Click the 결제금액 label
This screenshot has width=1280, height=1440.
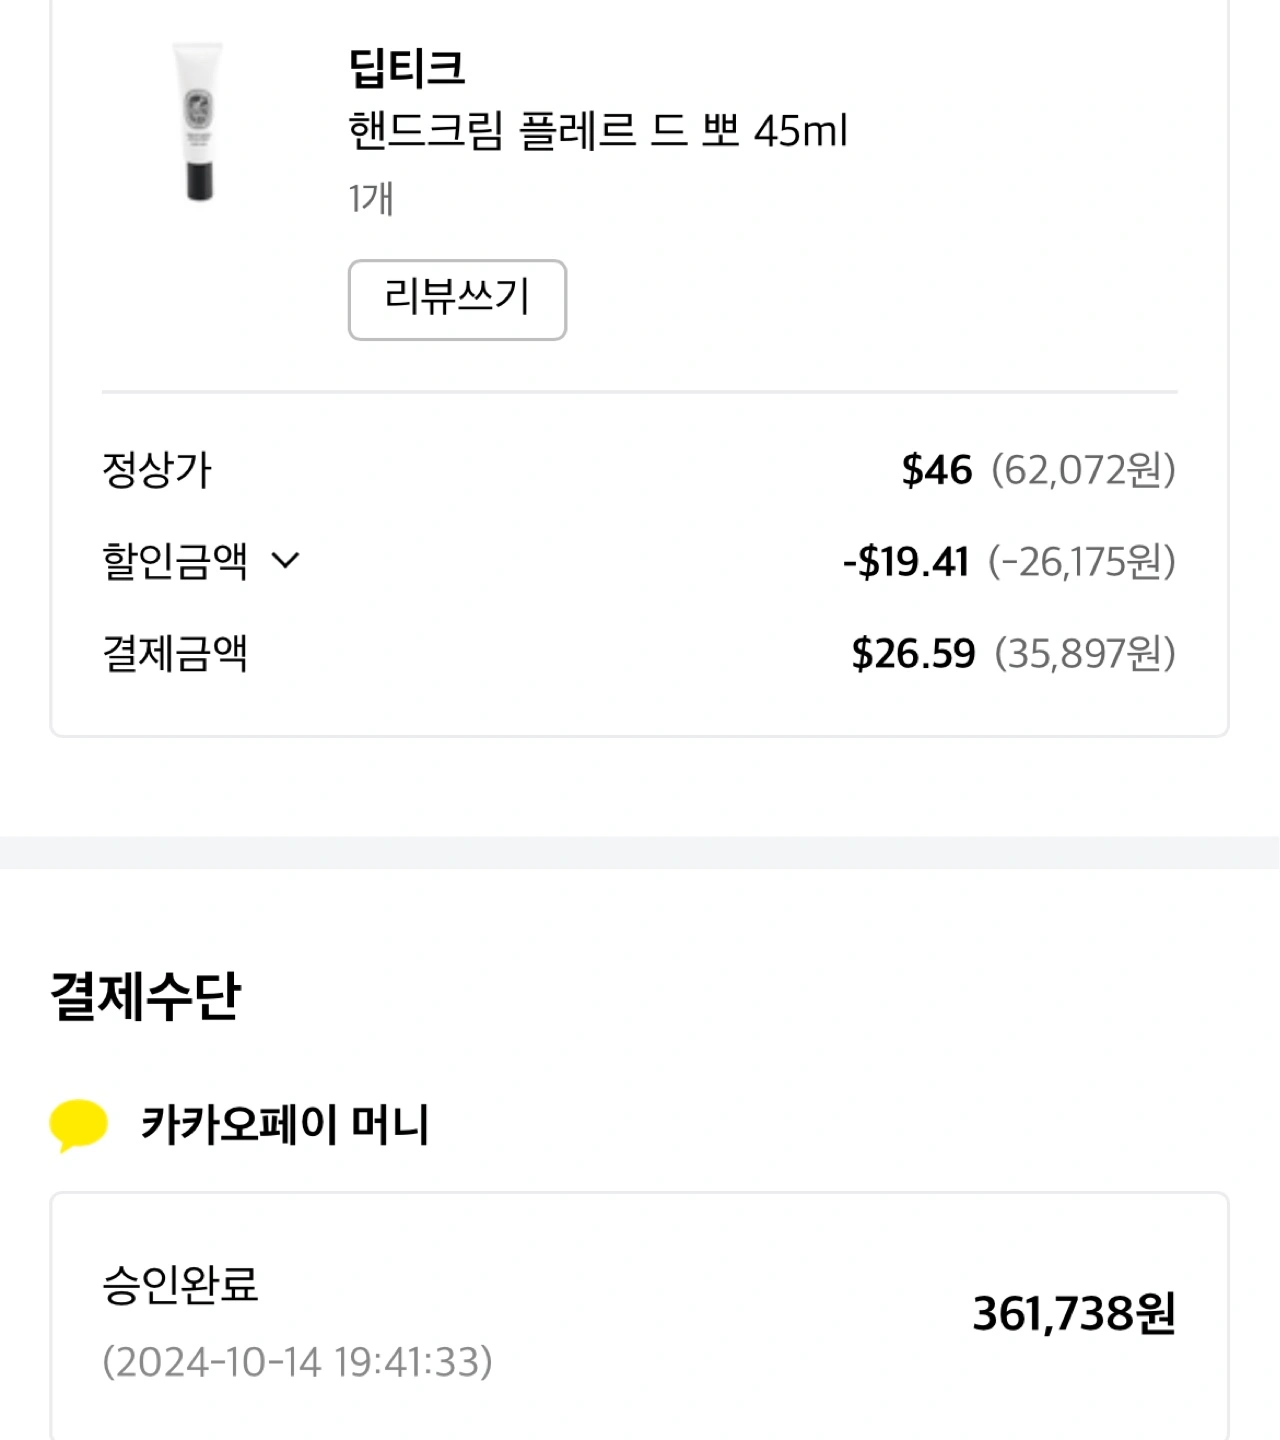click(x=175, y=654)
